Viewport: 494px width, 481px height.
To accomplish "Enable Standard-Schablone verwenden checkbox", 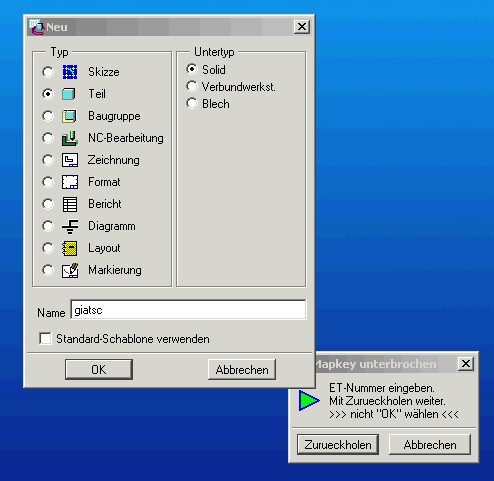I will [45, 338].
